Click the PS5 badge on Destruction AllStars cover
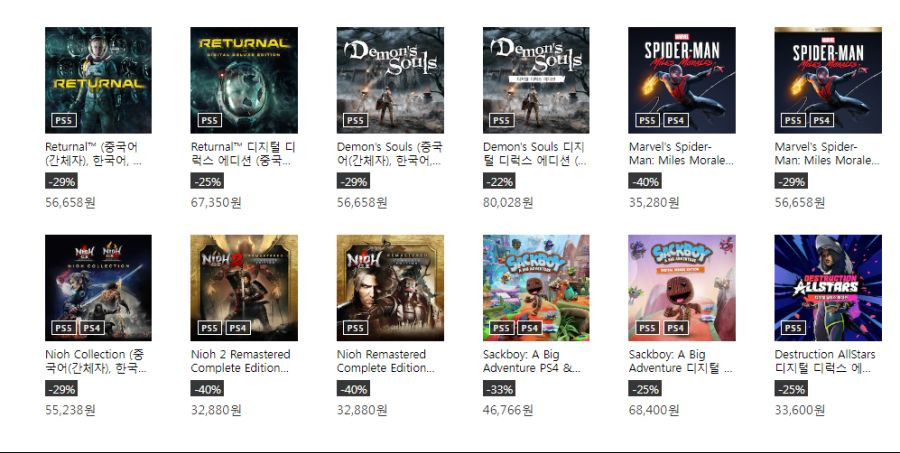The width and height of the screenshot is (900, 453). pos(793,328)
